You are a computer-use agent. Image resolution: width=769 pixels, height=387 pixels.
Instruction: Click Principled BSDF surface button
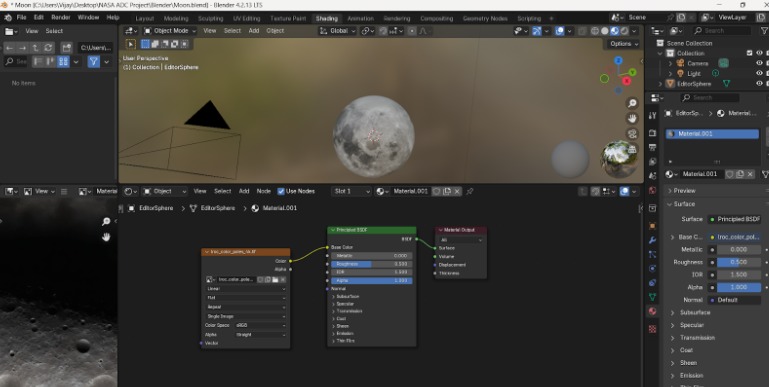[x=735, y=219]
